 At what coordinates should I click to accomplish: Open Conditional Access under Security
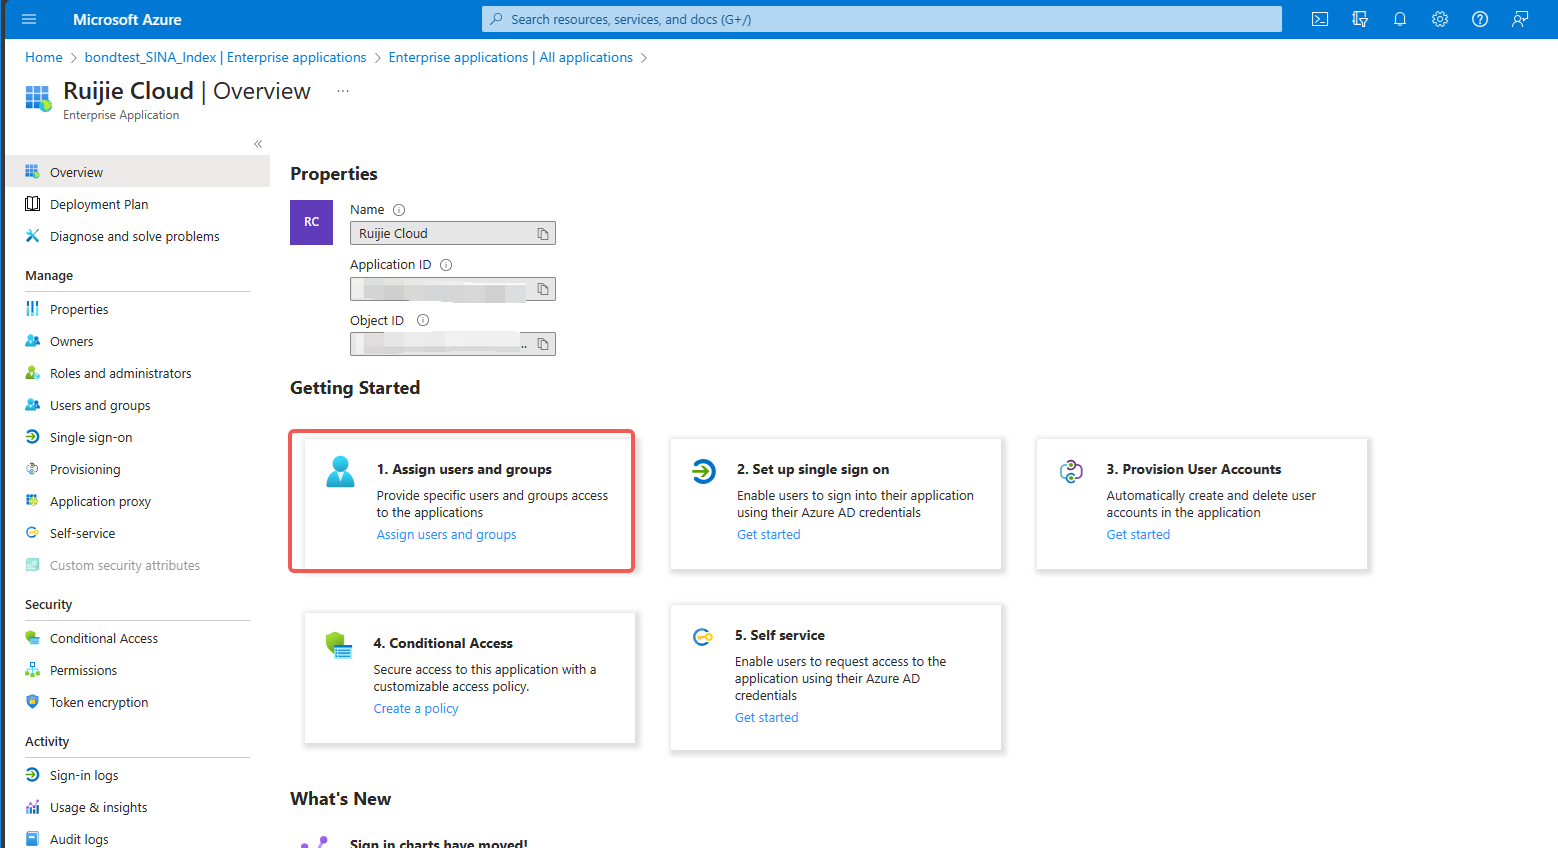click(104, 638)
